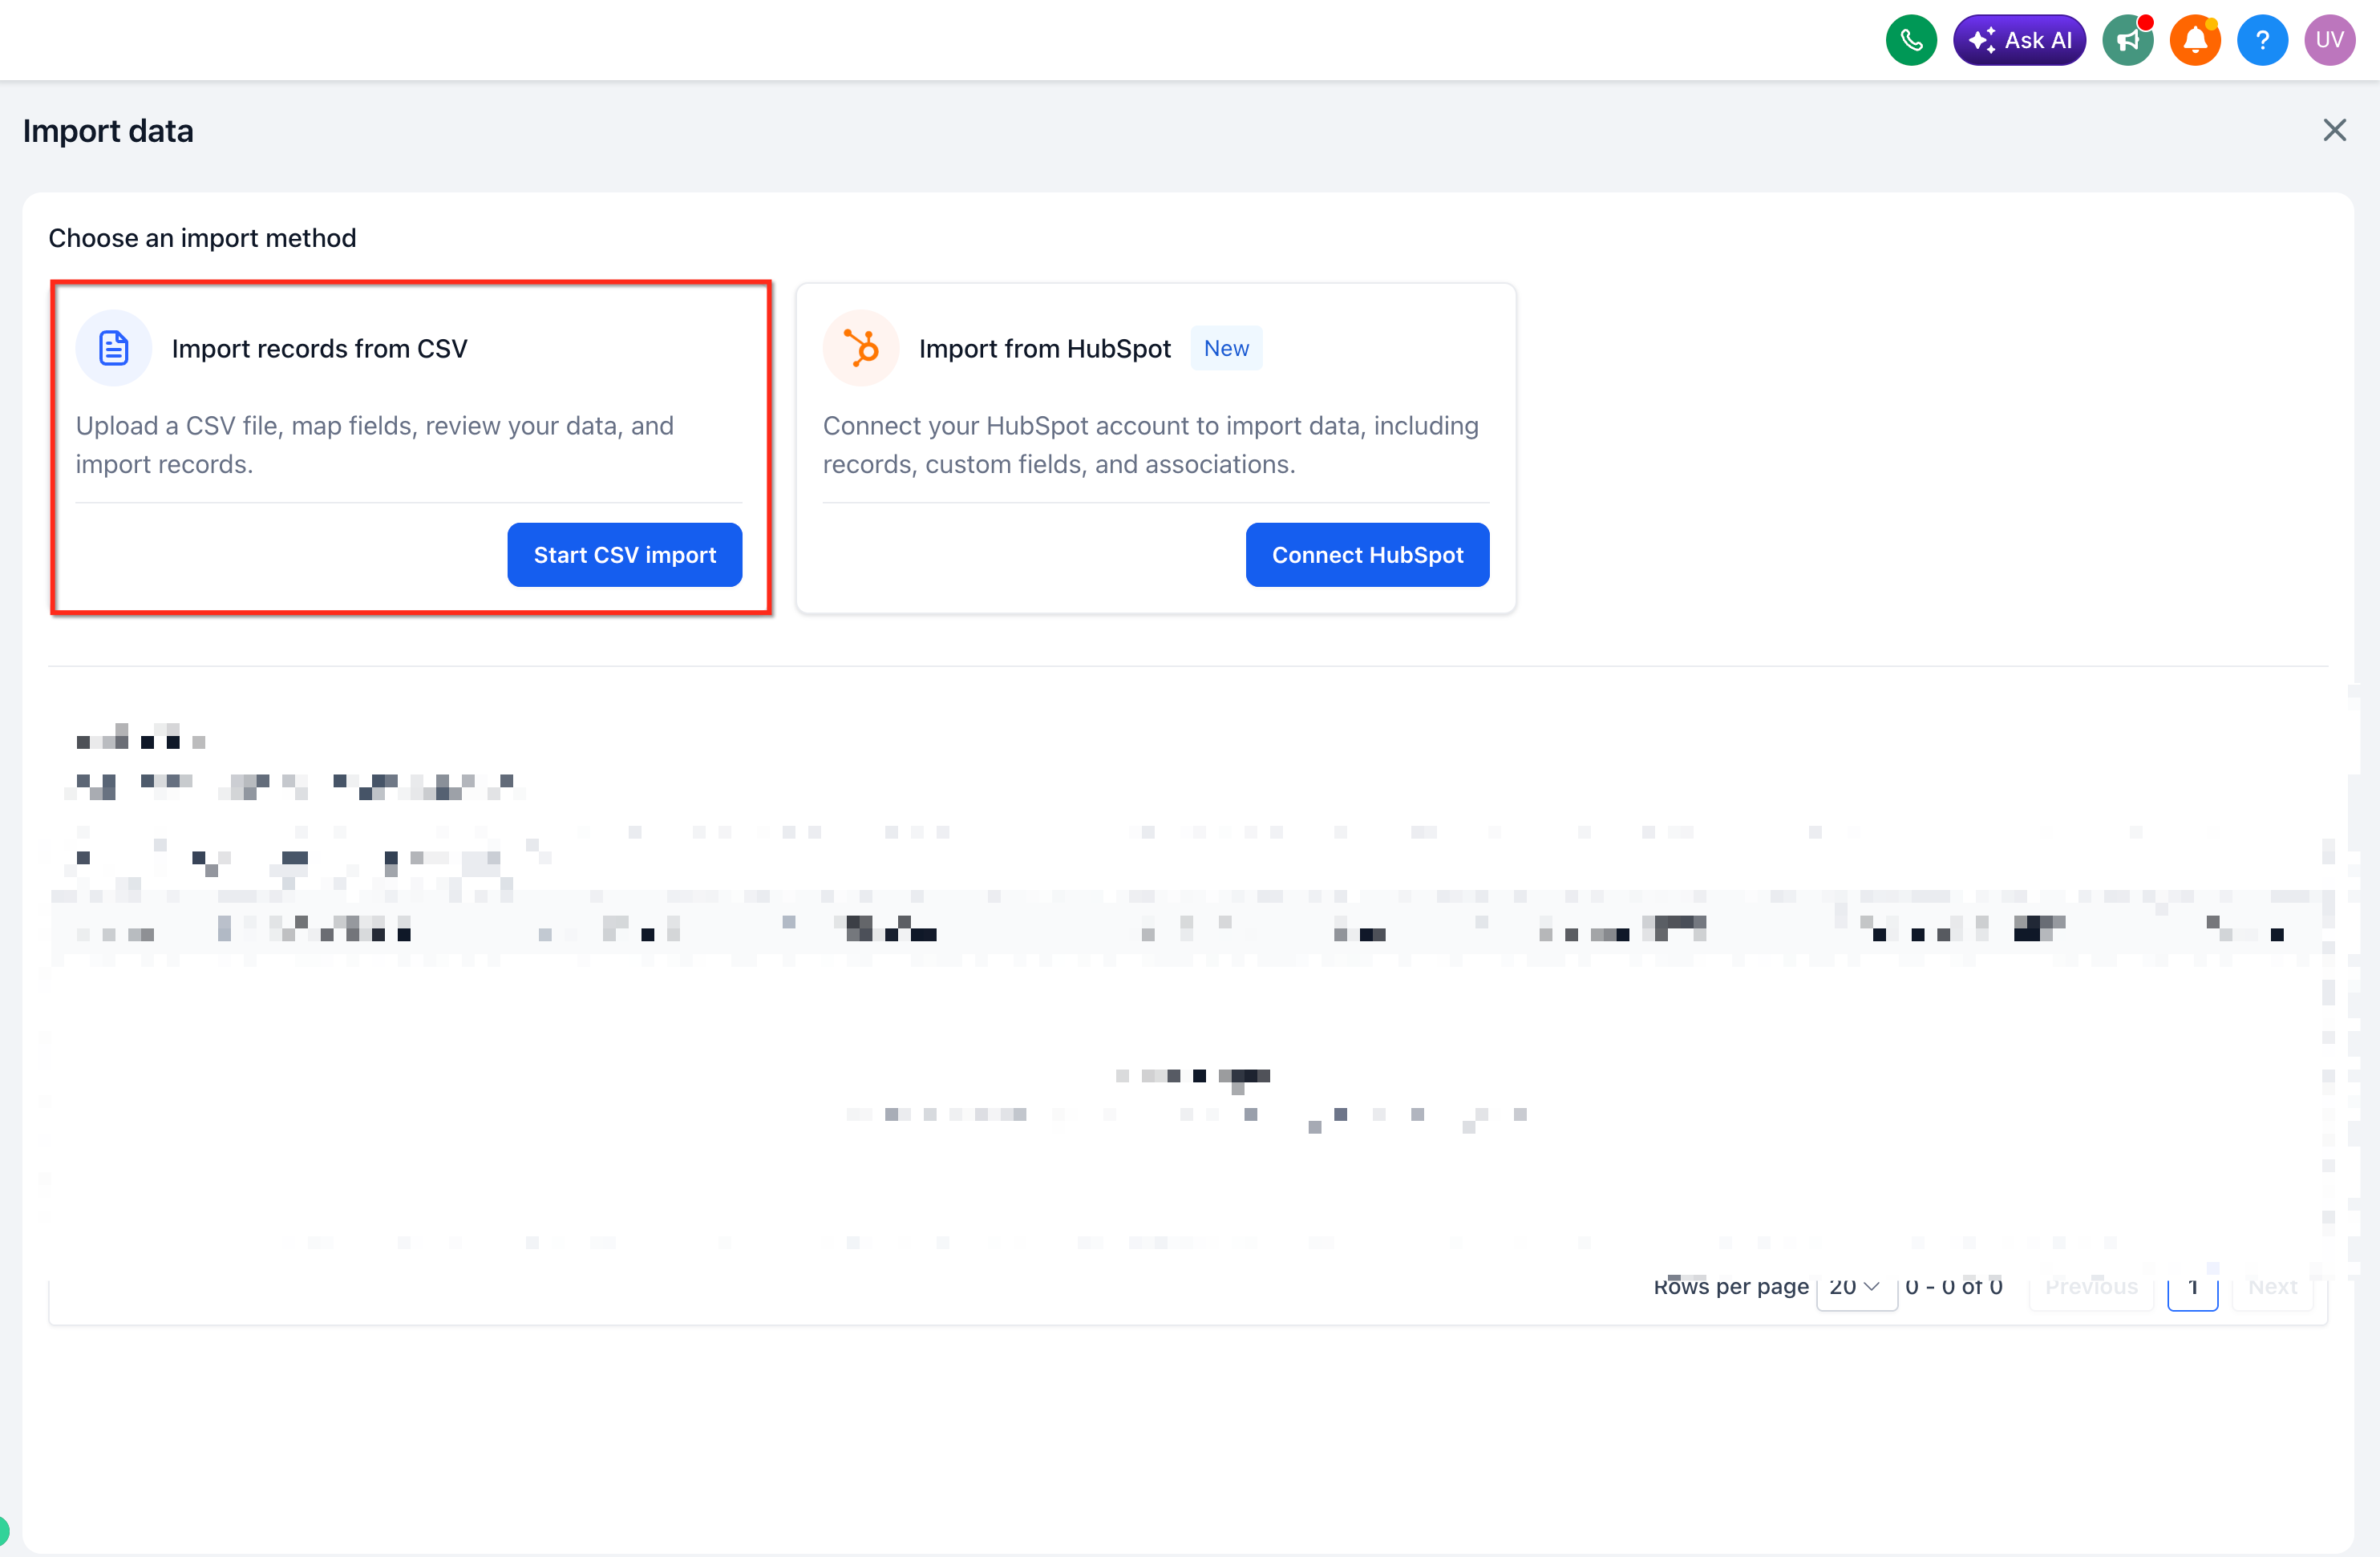Open the notifications bell icon

2195,40
